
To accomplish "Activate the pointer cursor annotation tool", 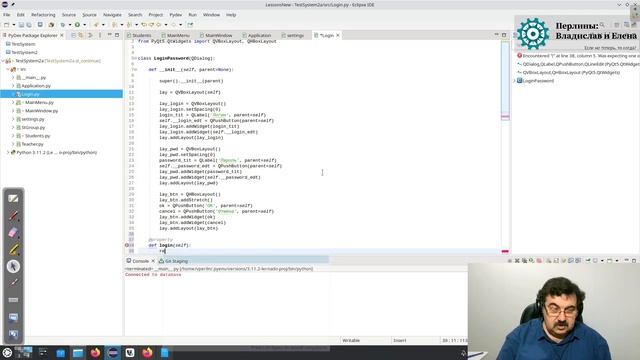I will (x=13, y=266).
